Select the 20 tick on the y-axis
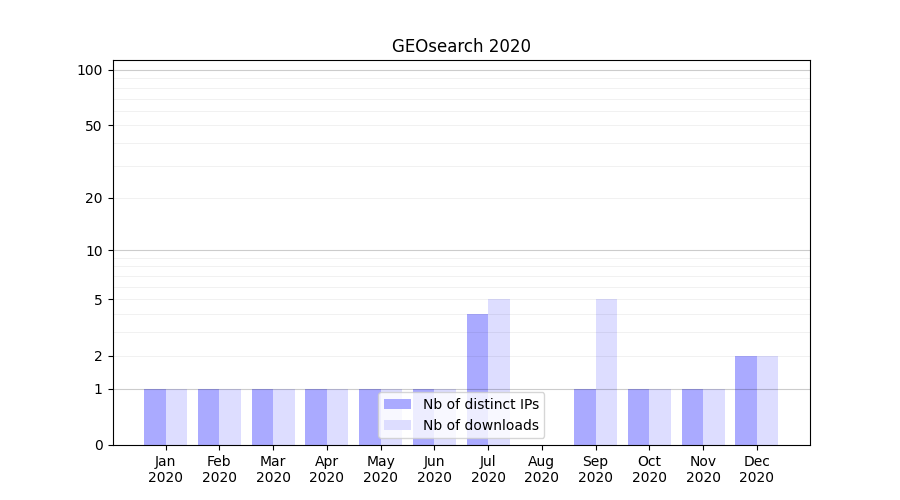The image size is (900, 500). 94,198
